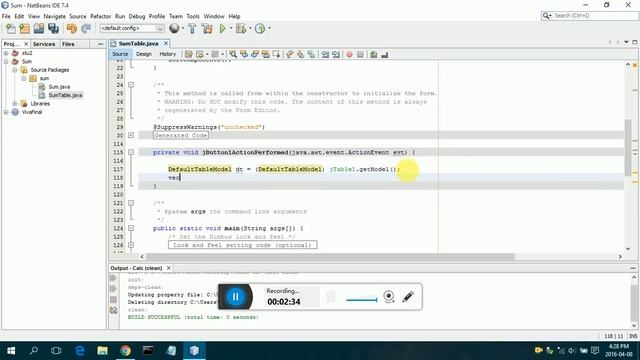The width and height of the screenshot is (640, 360).
Task: Expand the Libraries node
Action: click(x=14, y=104)
